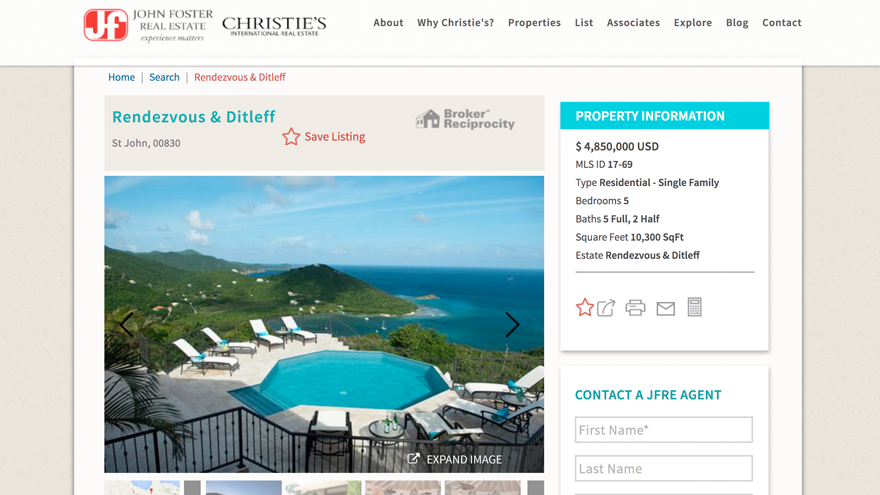
Task: Click the Save Listing star
Action: 291,136
